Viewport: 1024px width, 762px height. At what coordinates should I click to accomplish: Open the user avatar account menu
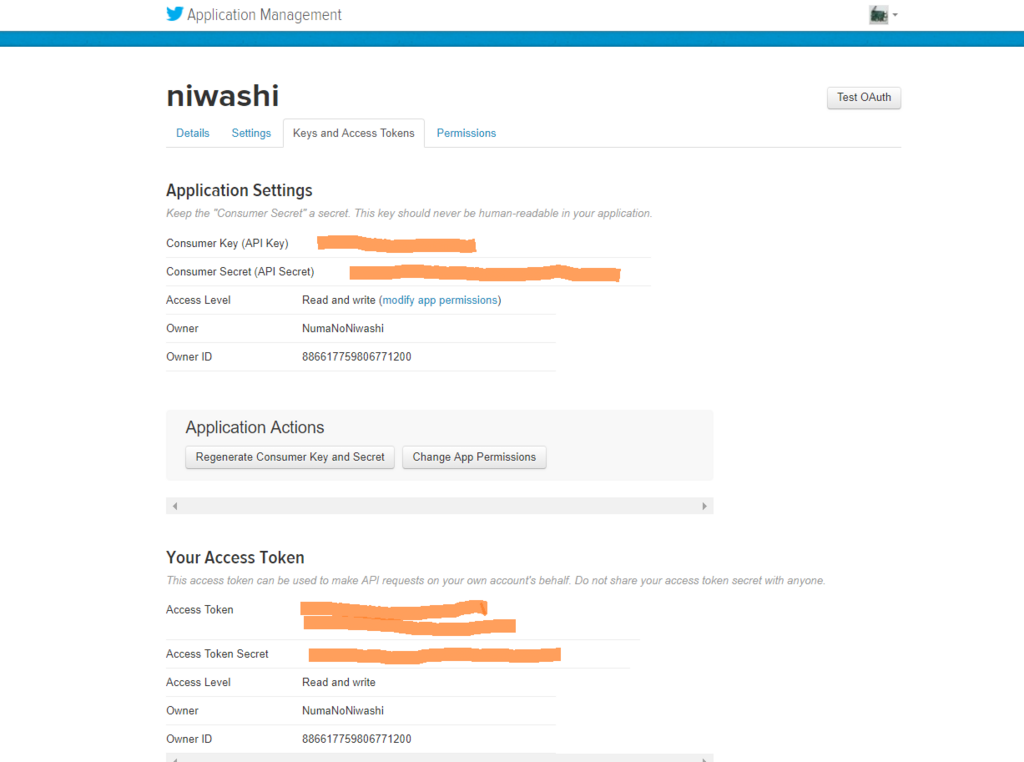point(878,14)
